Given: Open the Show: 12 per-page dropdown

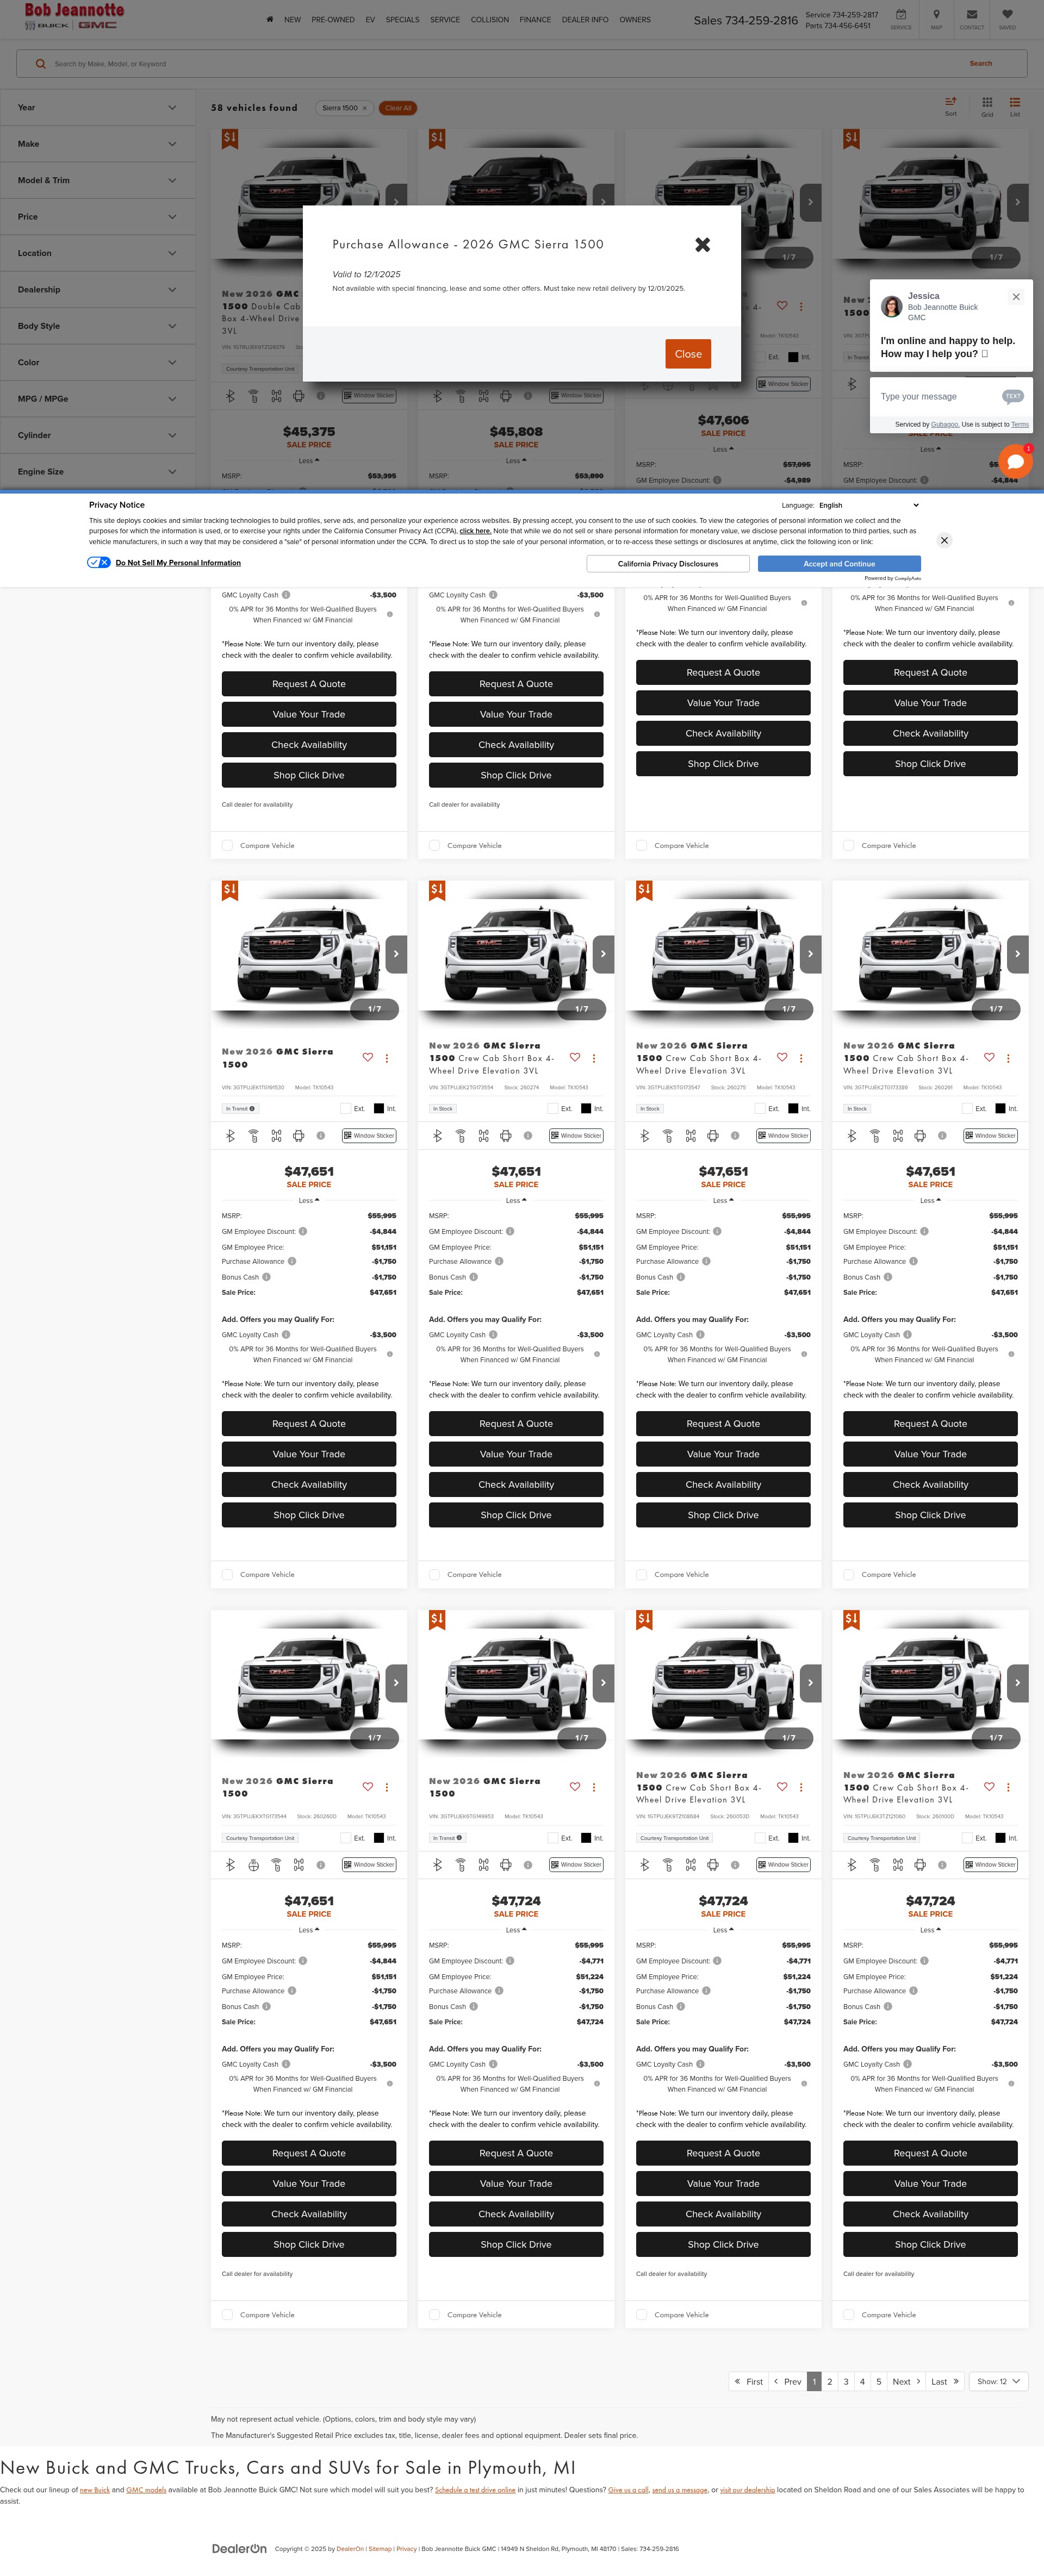Looking at the screenshot, I should click(999, 2381).
